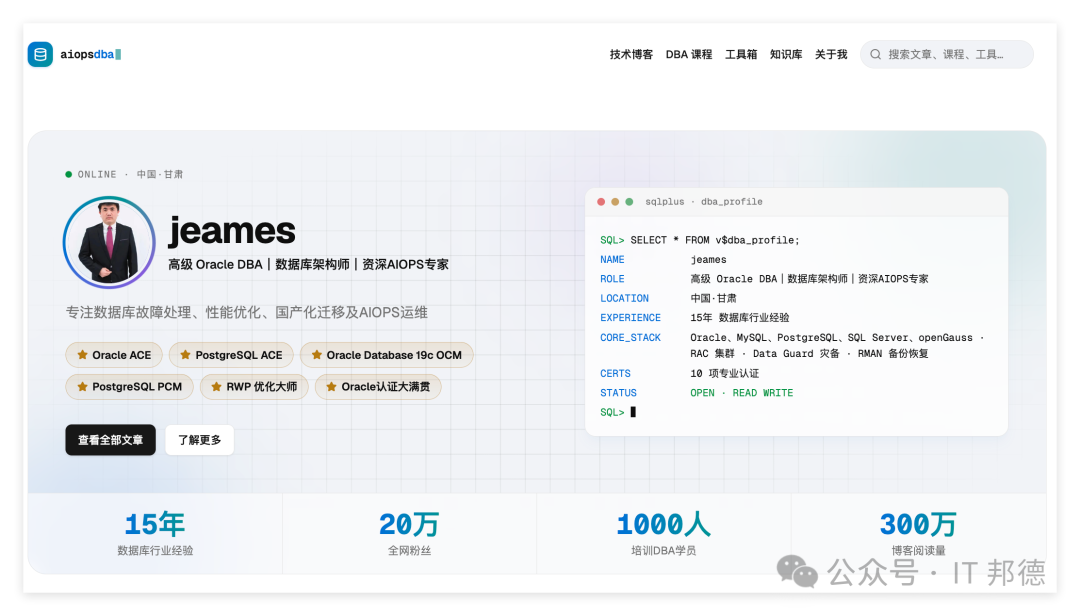Click the aiopsdba database logo icon
Image resolution: width=1080 pixels, height=616 pixels.
click(40, 54)
